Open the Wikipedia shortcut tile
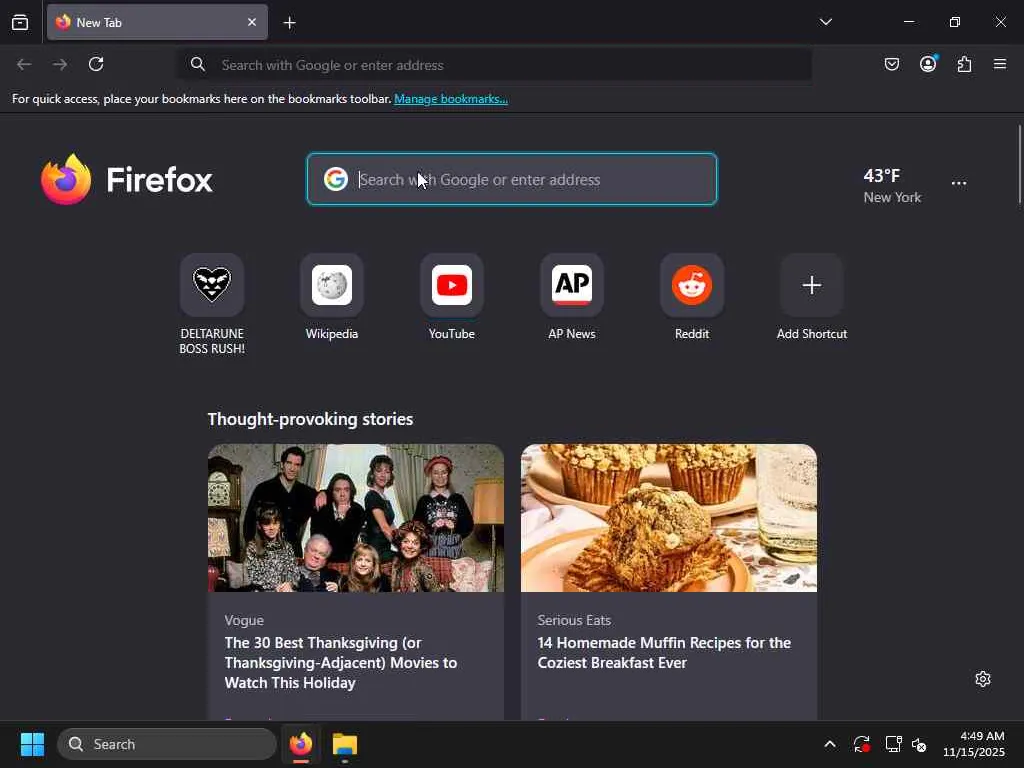The width and height of the screenshot is (1024, 768). [332, 297]
